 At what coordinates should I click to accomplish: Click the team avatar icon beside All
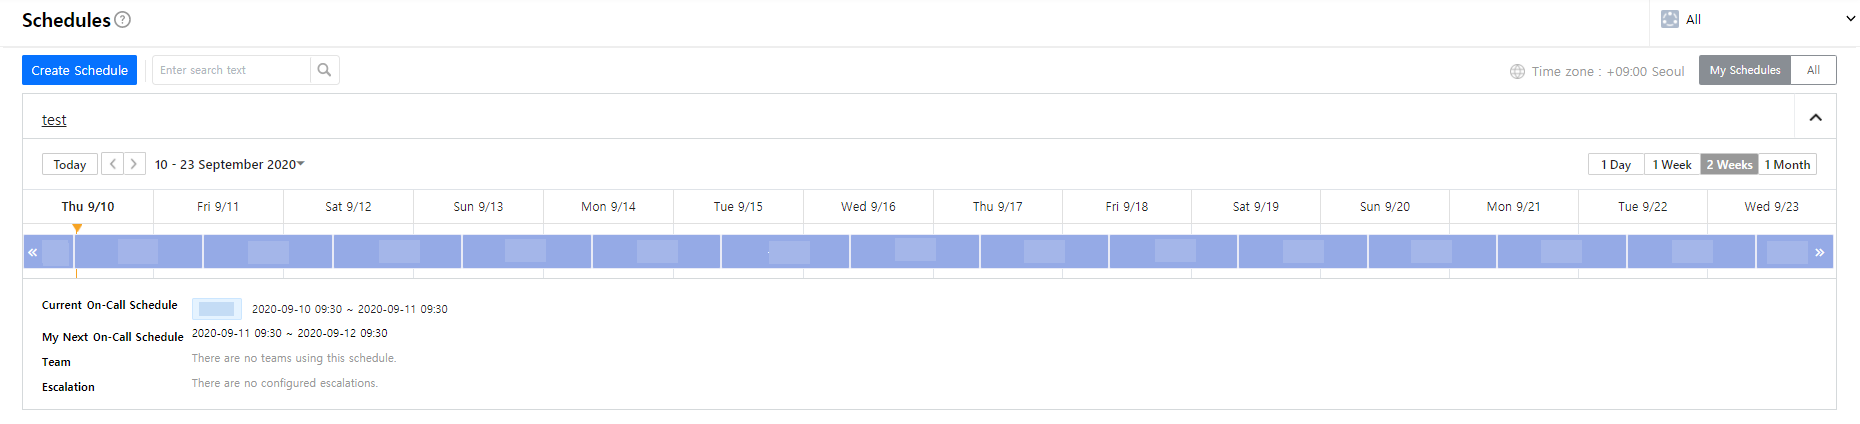(1669, 19)
